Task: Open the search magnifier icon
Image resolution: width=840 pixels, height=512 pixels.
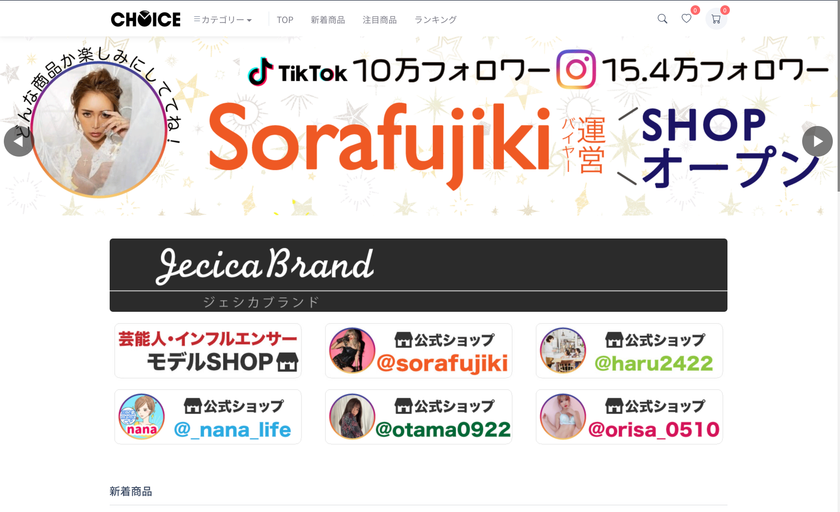Action: [662, 19]
